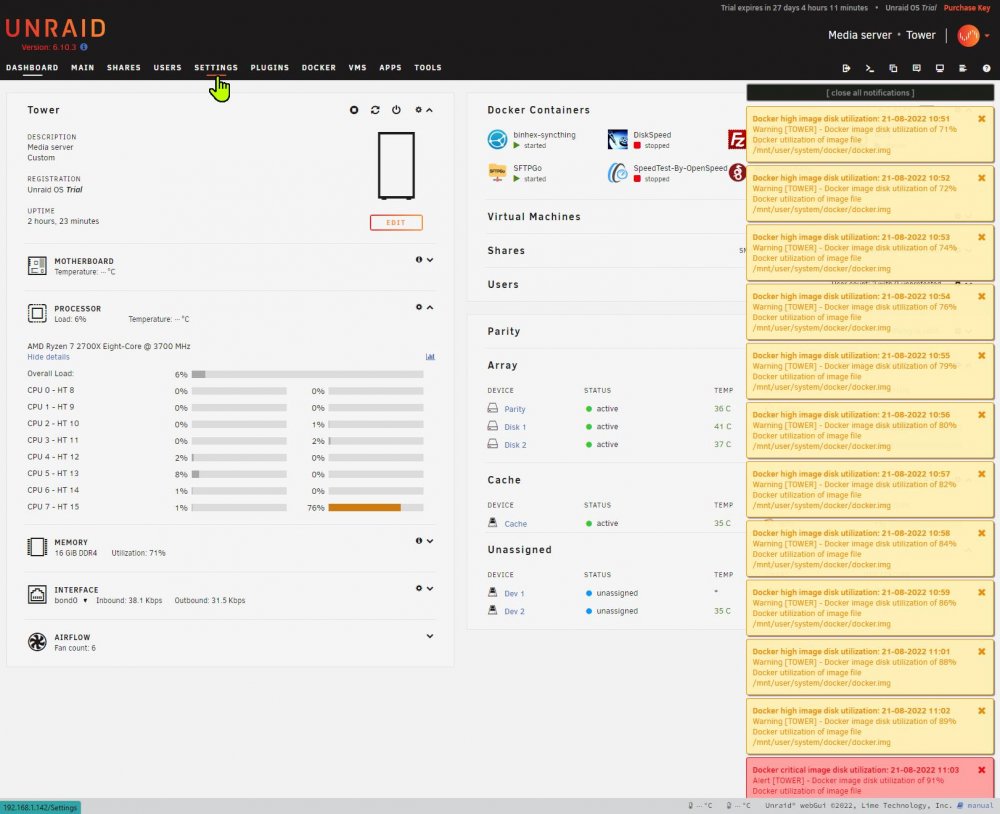Open the Dev 1 unassigned device link
This screenshot has width=1000, height=814.
point(514,593)
